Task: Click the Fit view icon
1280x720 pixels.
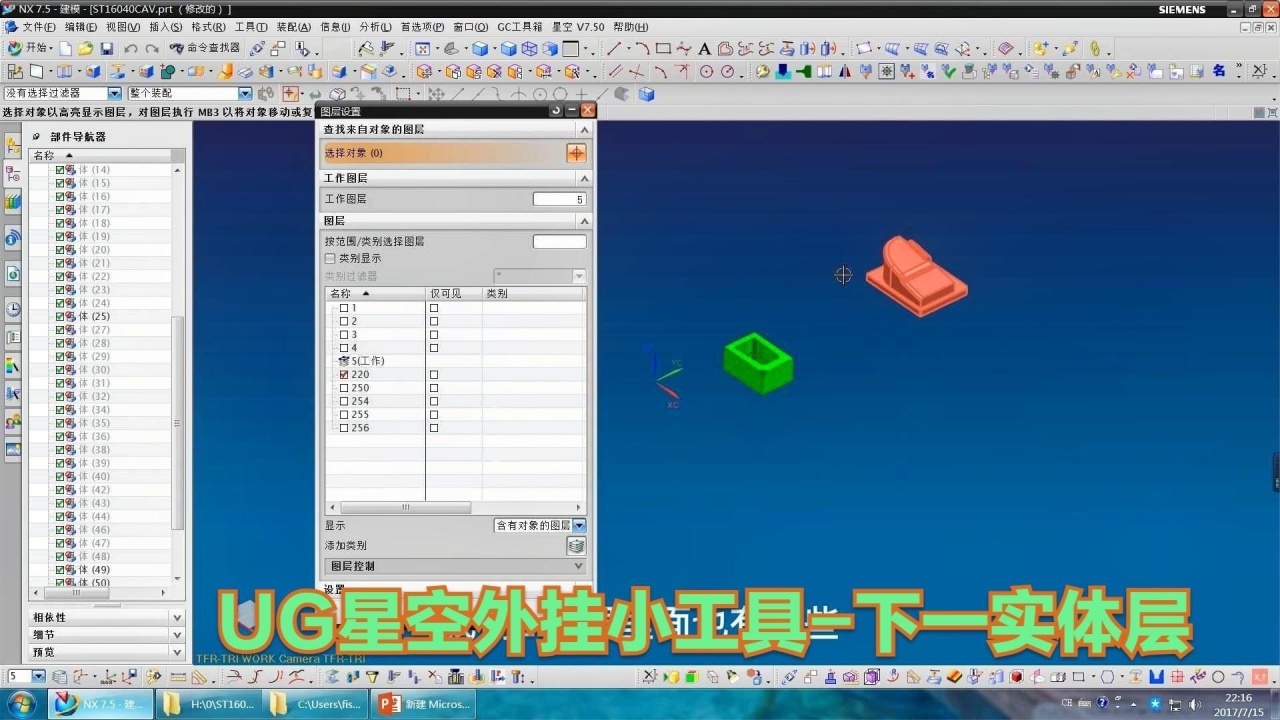Action: 422,48
